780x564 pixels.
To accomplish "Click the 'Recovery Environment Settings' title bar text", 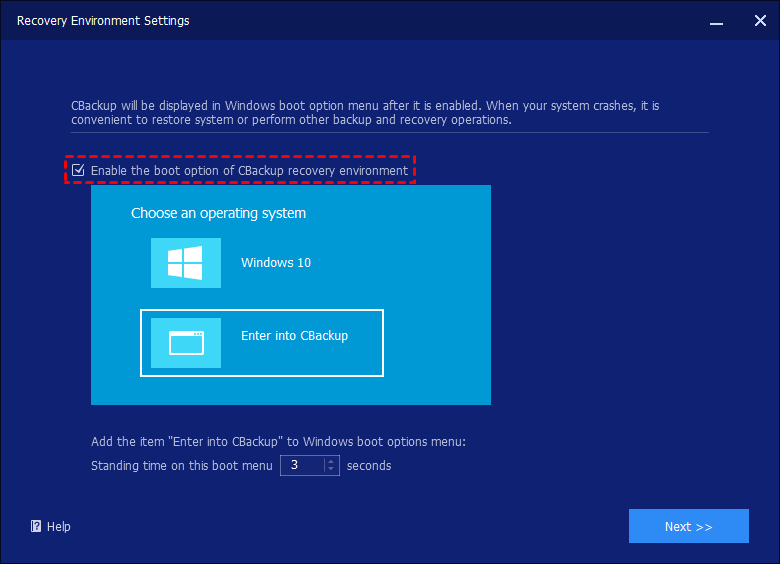I will [x=103, y=20].
